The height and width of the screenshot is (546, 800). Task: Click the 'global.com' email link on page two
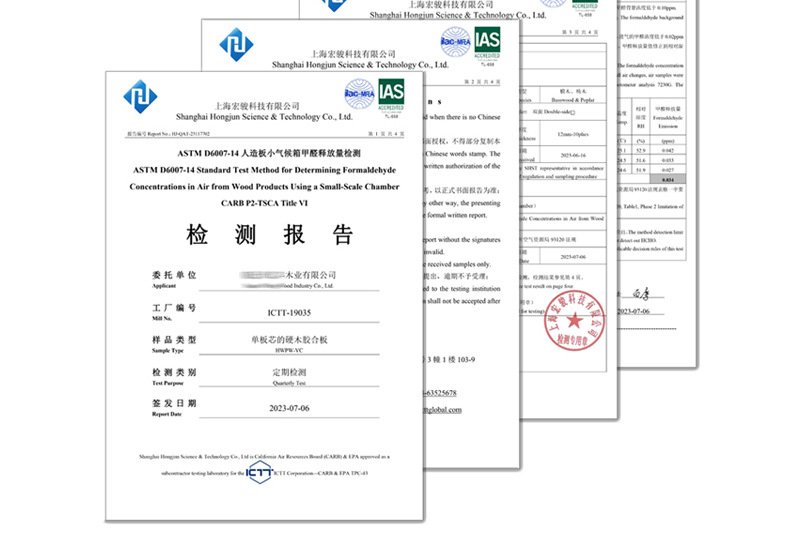(443, 410)
